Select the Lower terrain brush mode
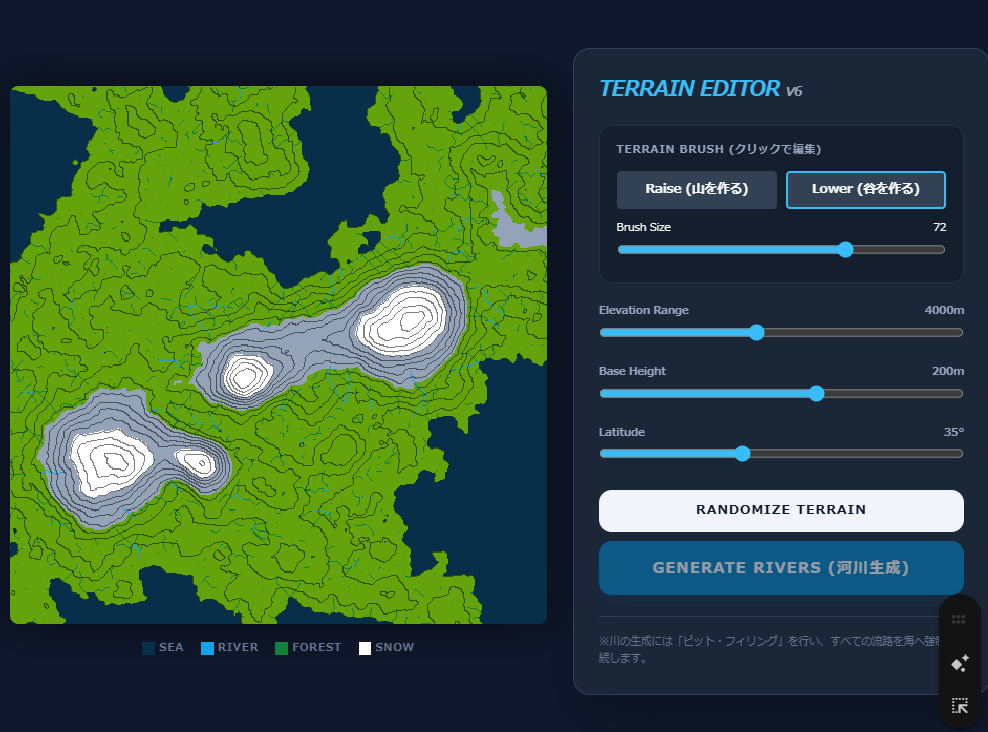This screenshot has height=732, width=988. tap(865, 189)
